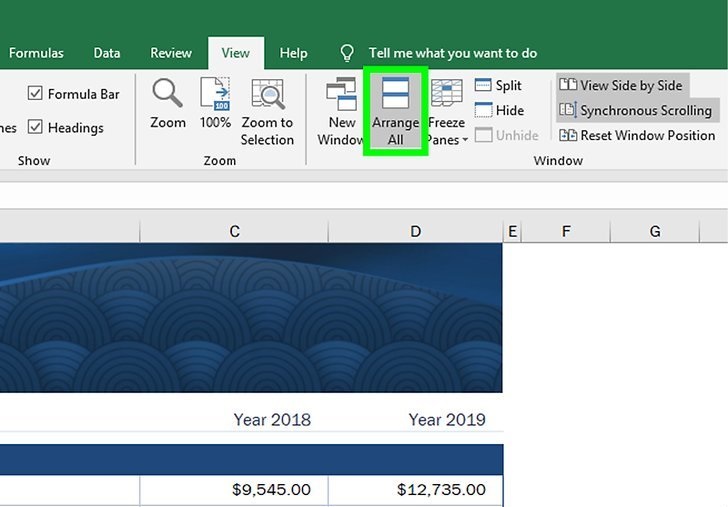
Task: Click the cell containing $9,545.00
Action: (234, 490)
